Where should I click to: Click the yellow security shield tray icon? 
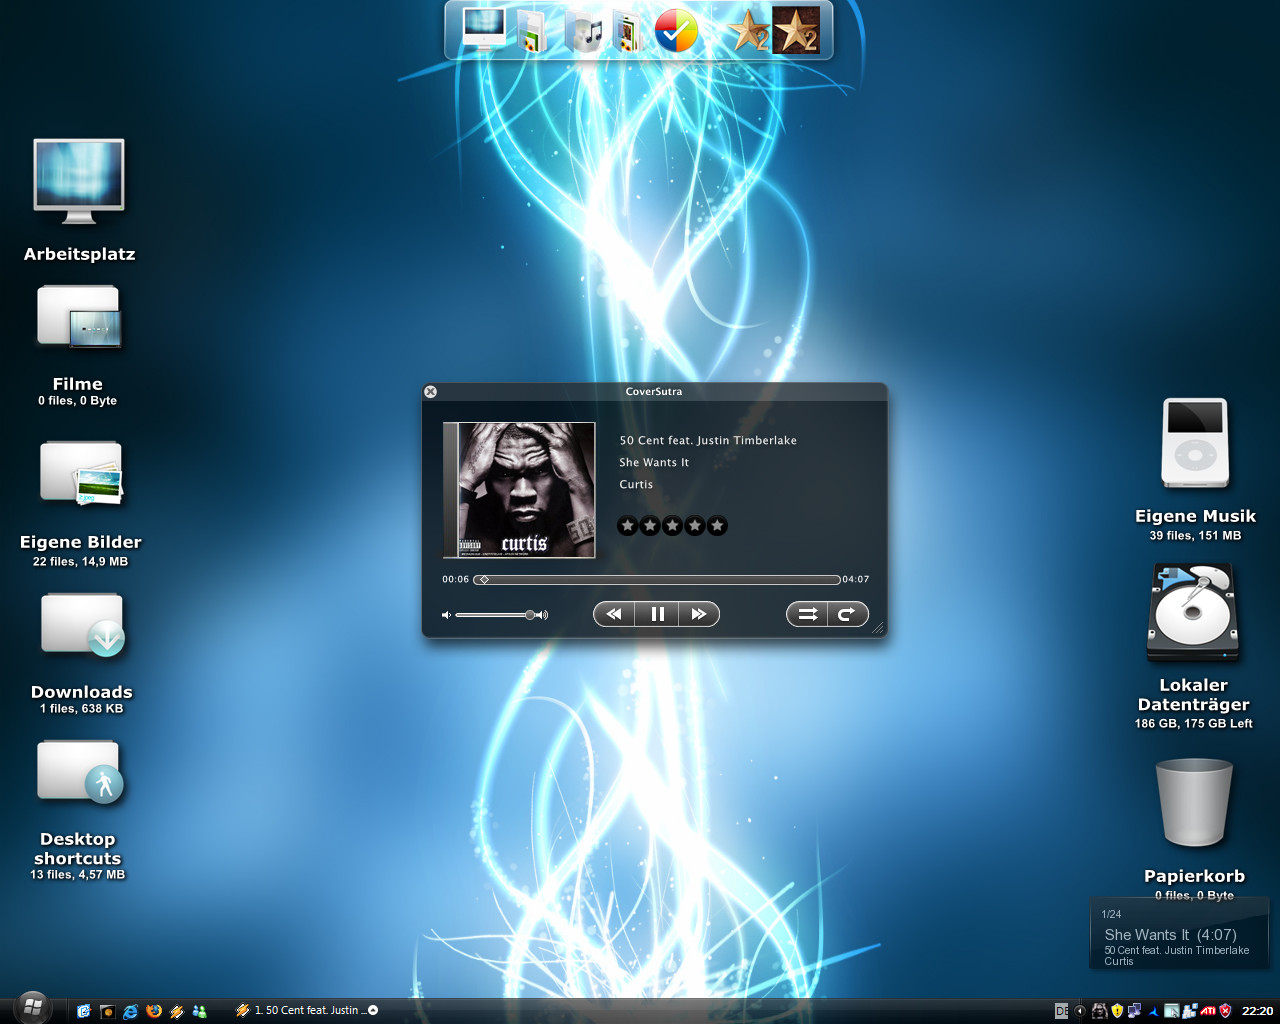point(1117,1011)
